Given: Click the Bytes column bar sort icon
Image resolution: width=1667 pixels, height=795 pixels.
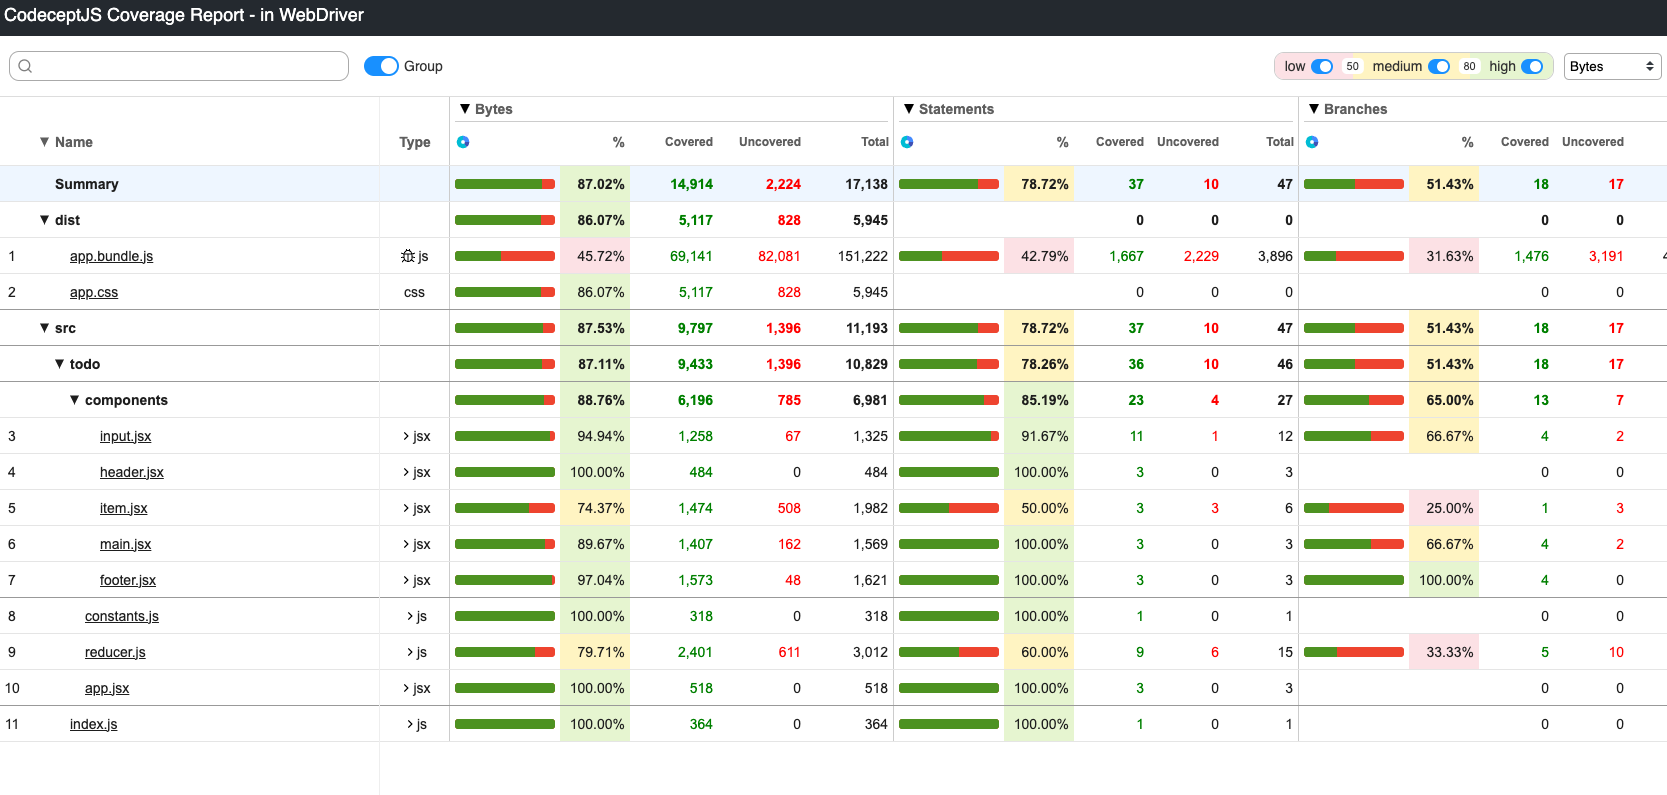Looking at the screenshot, I should 463,142.
